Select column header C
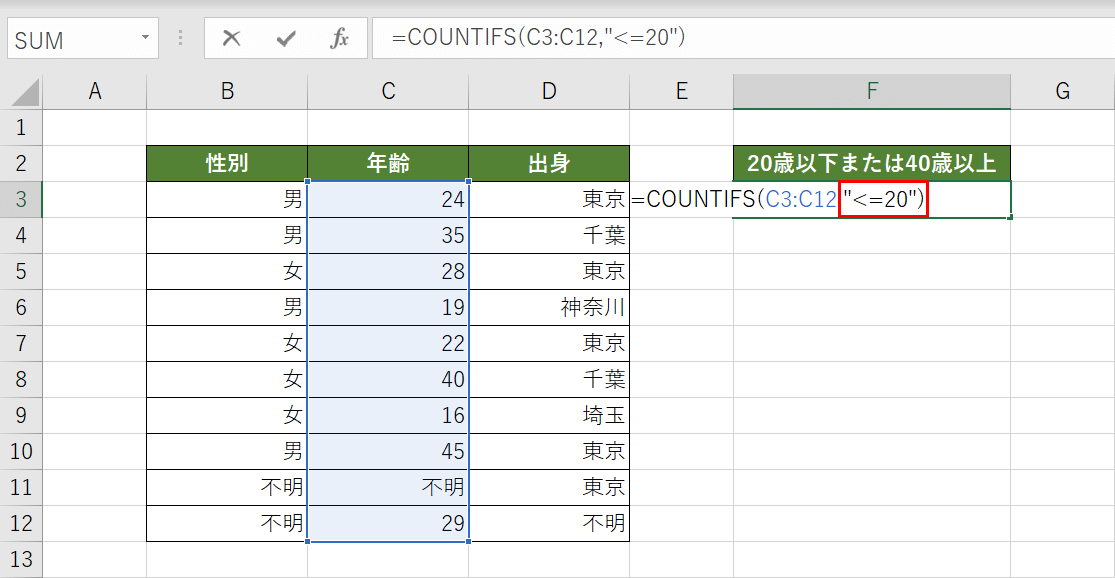This screenshot has height=578, width=1115. 387,90
